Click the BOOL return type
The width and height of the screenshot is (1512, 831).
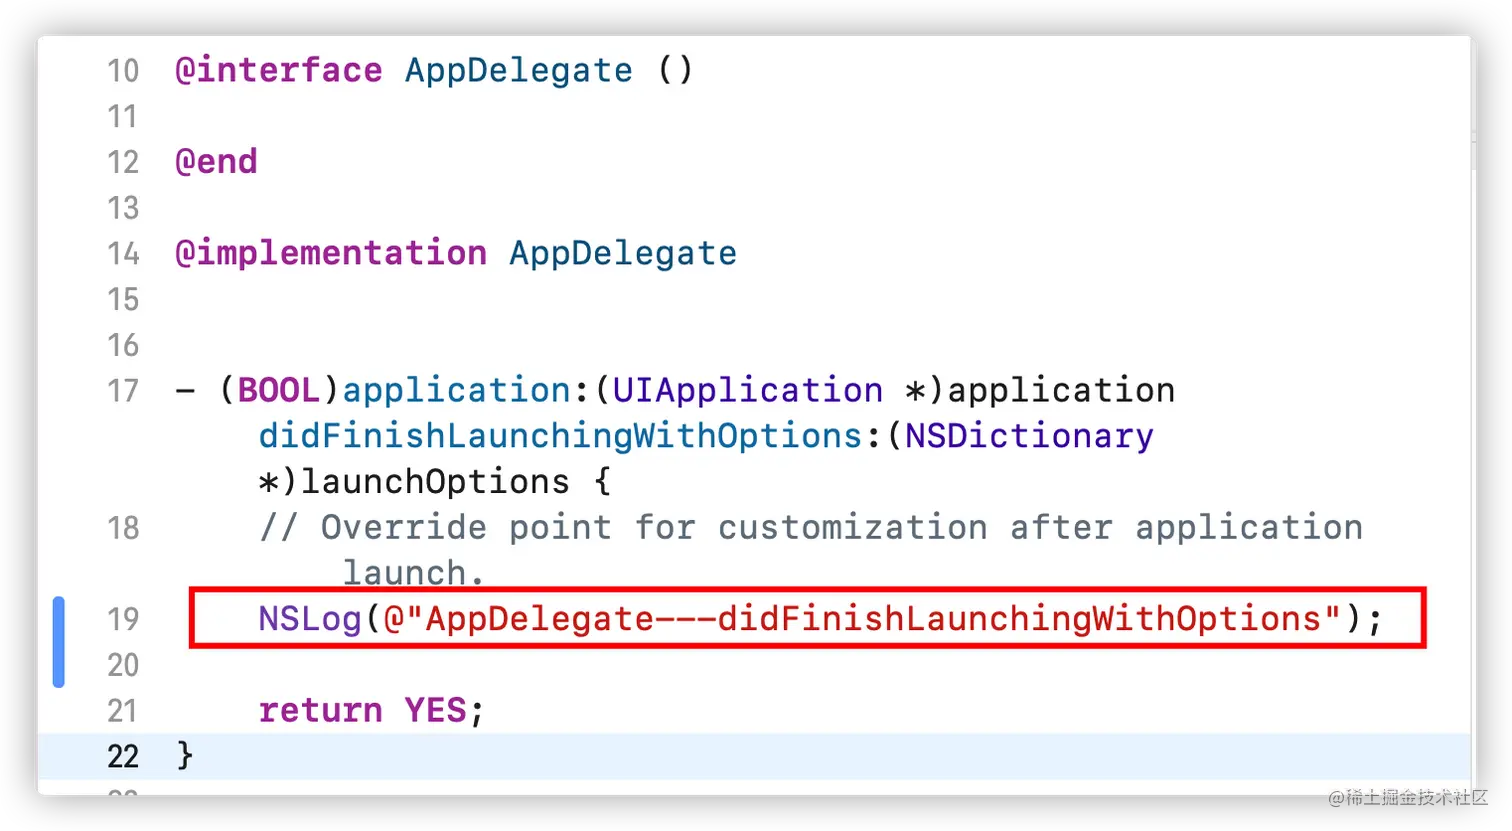tap(279, 390)
